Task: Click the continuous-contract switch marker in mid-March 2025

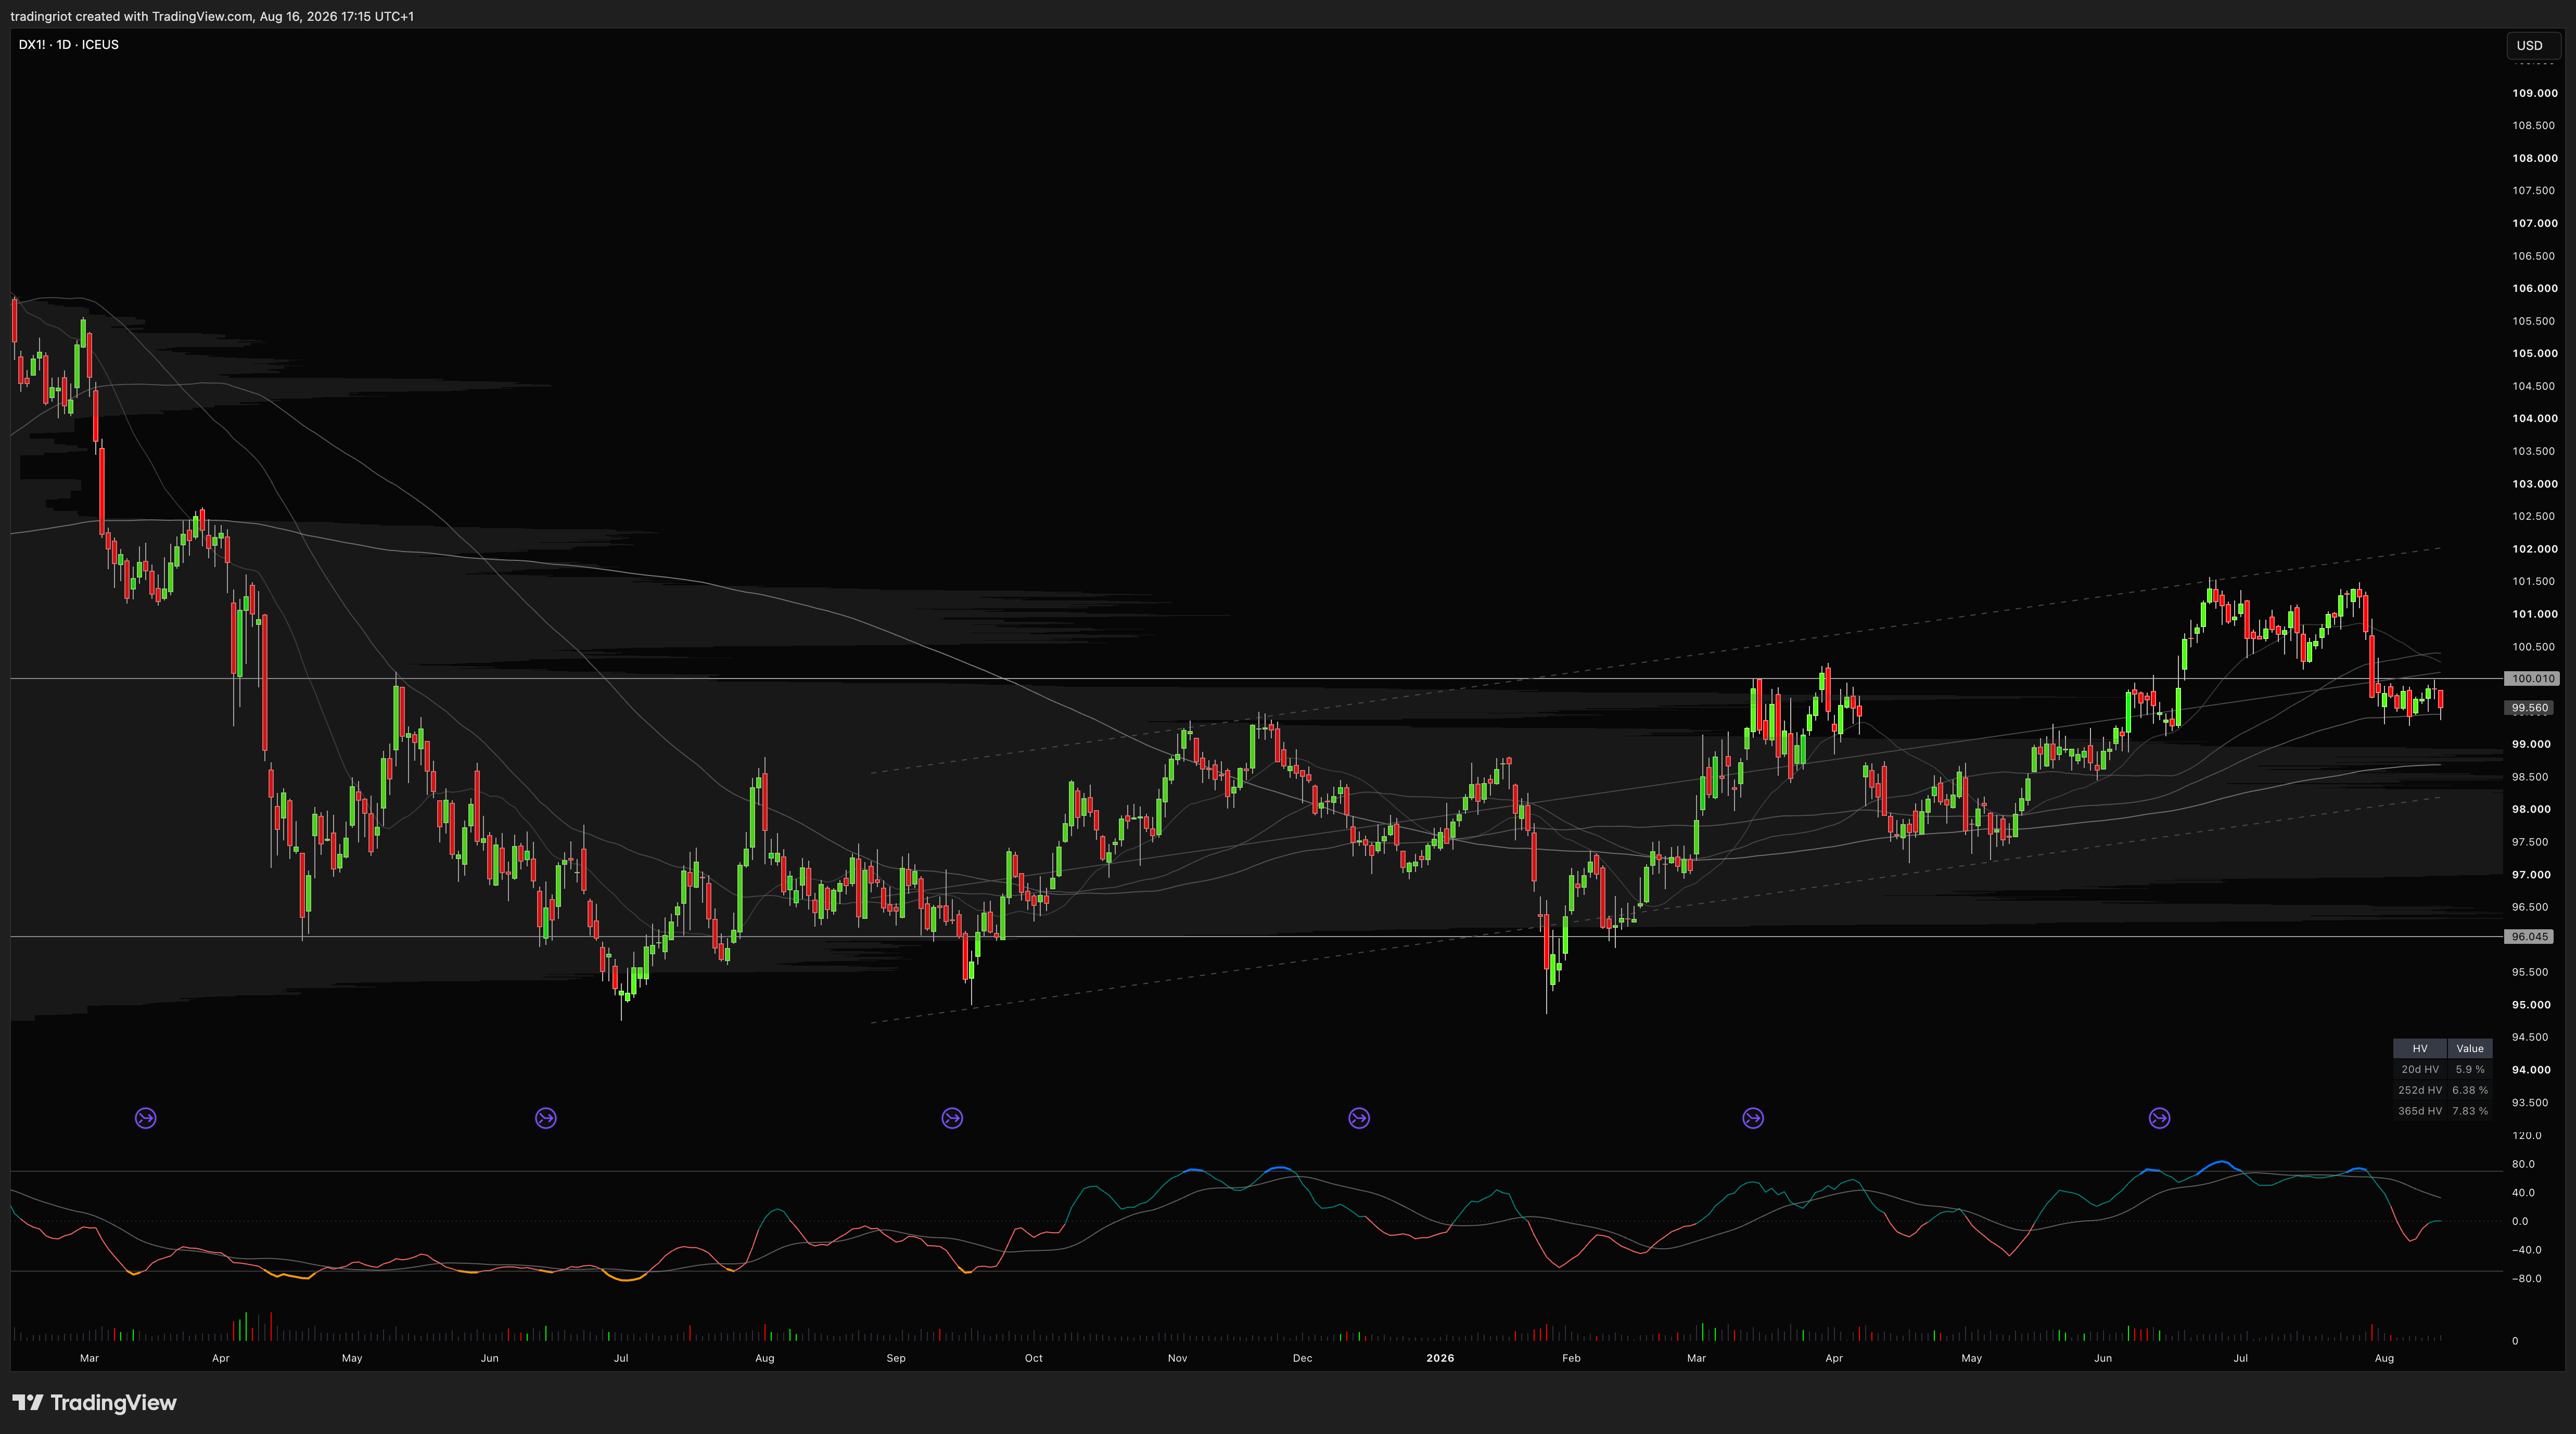Action: 146,1118
